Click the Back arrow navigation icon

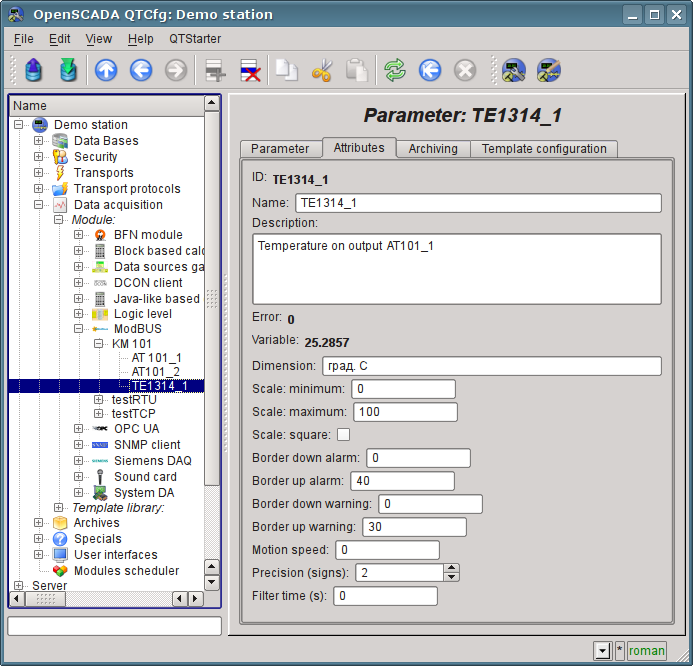pos(141,70)
